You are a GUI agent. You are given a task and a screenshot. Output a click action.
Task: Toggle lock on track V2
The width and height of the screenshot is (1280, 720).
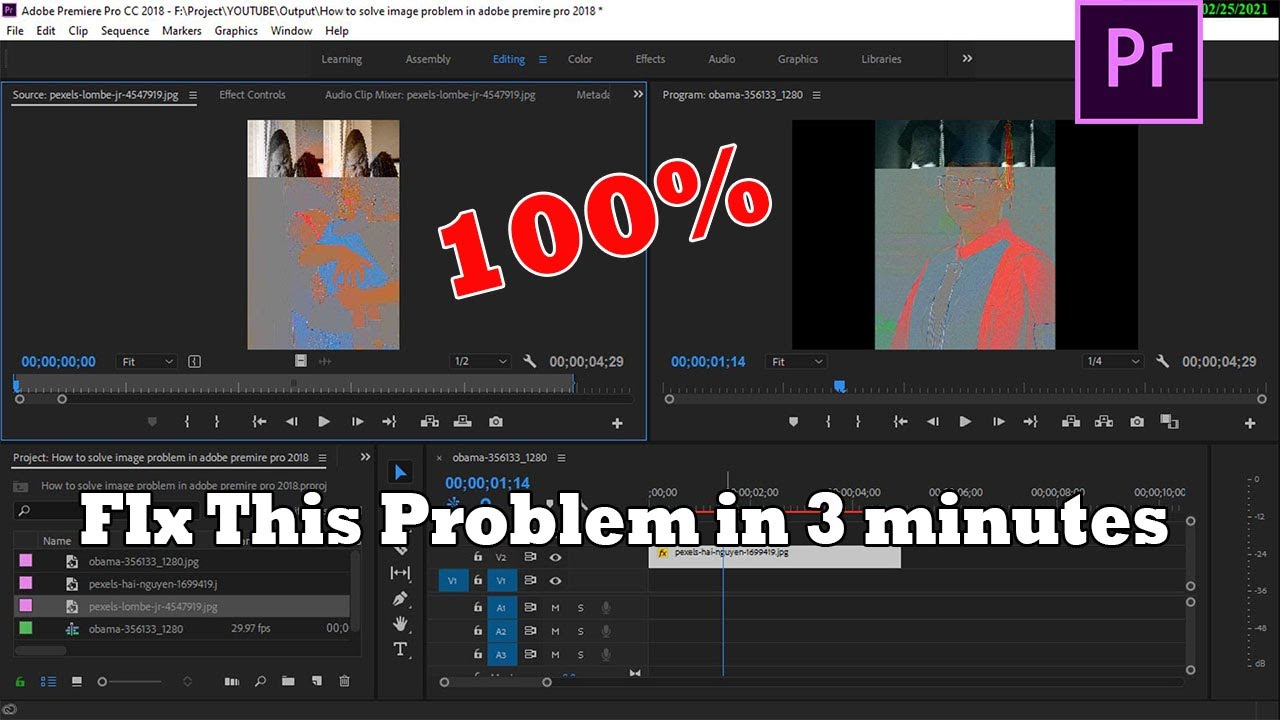click(478, 557)
